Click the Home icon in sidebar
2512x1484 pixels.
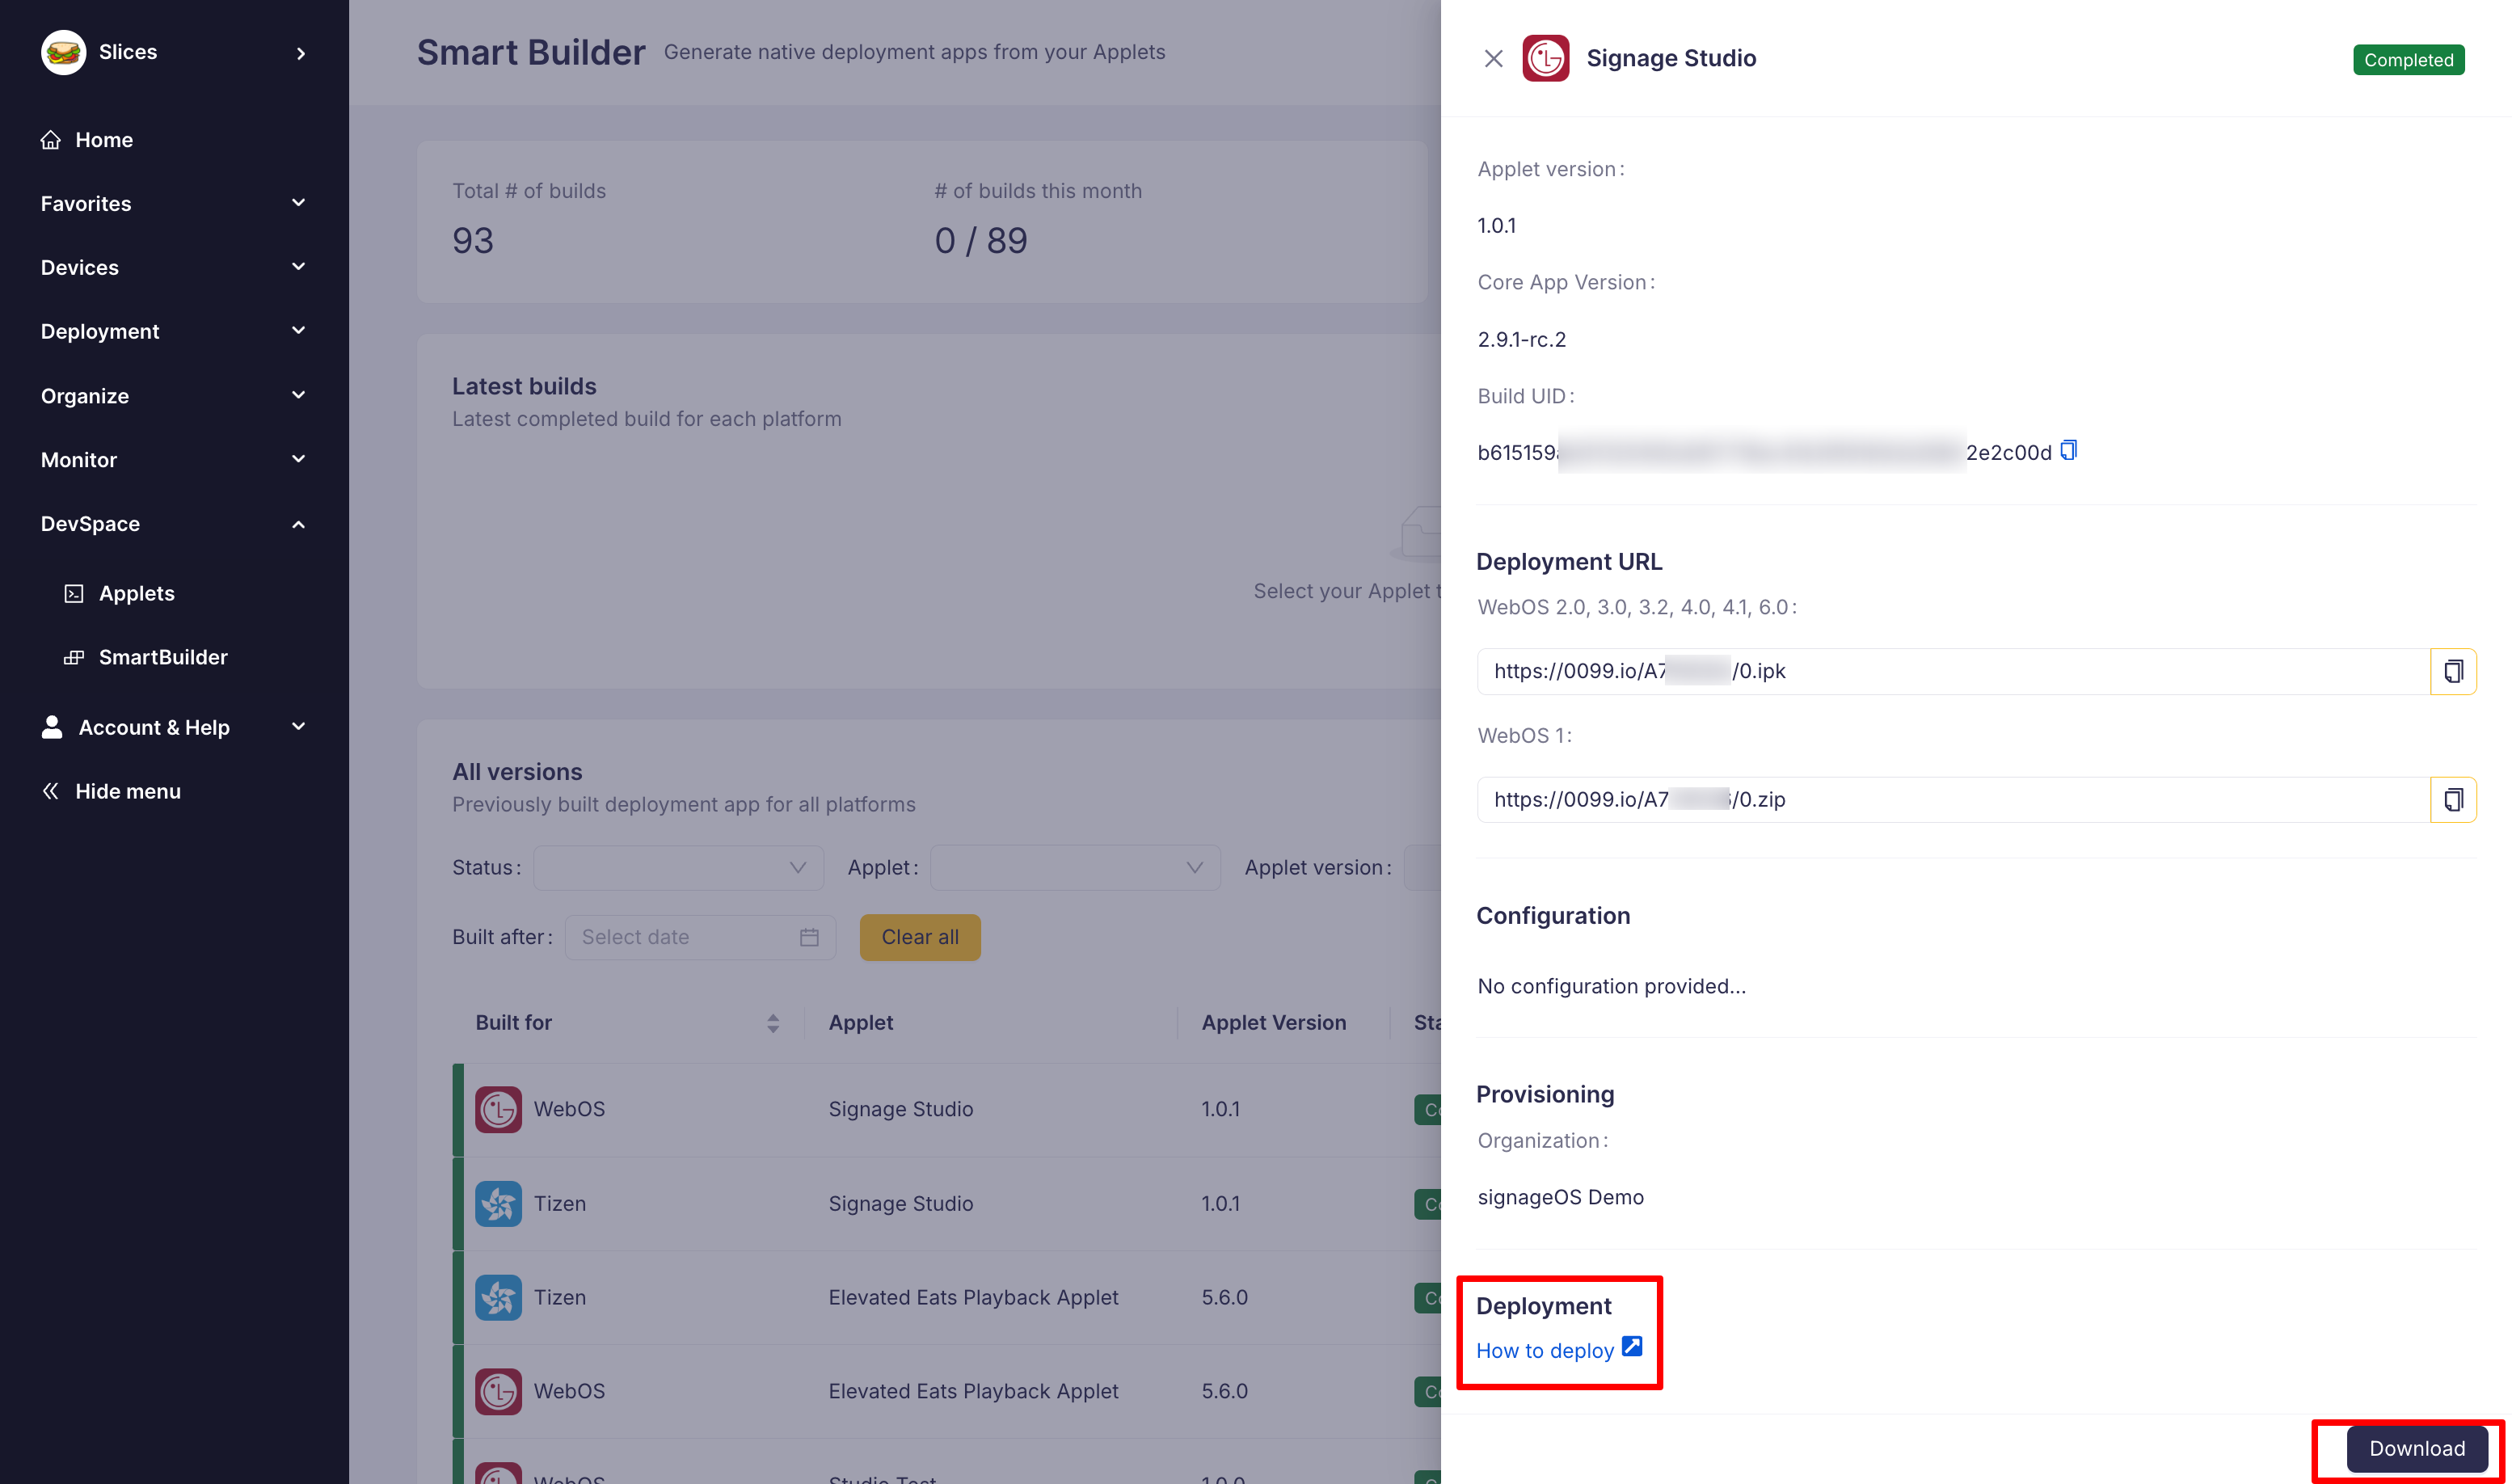(x=51, y=140)
